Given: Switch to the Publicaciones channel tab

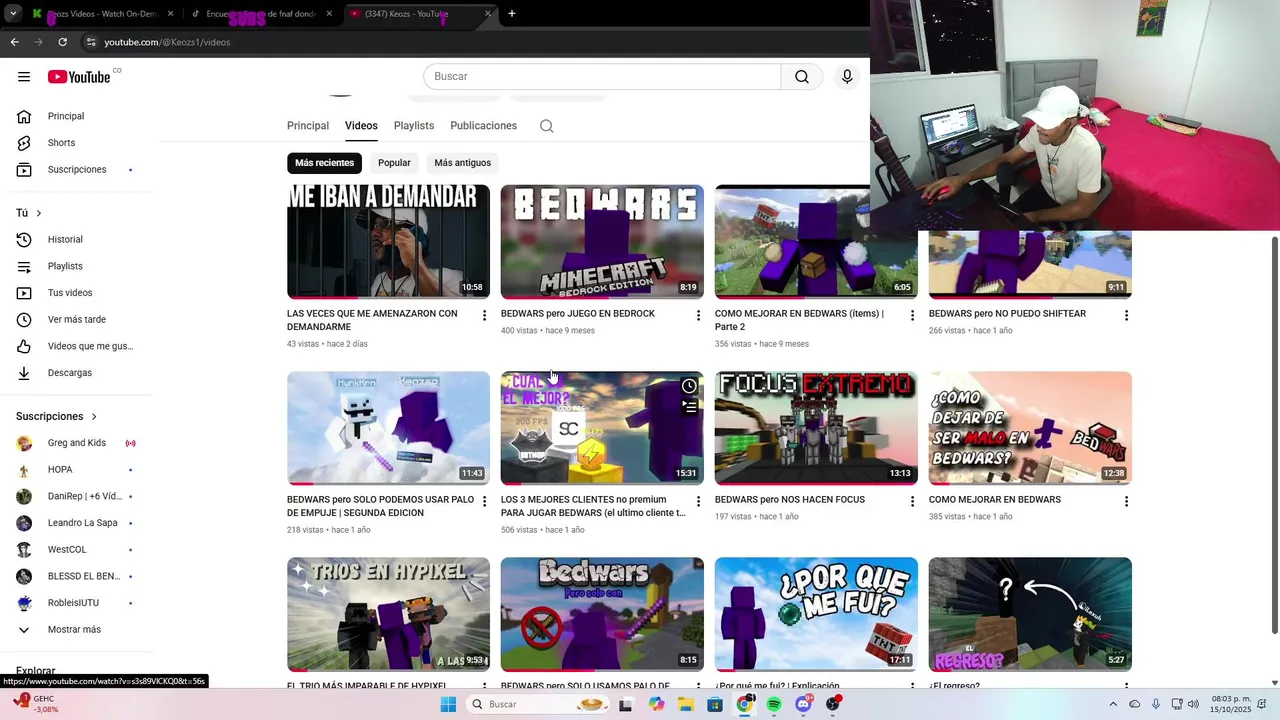Looking at the screenshot, I should coord(483,126).
